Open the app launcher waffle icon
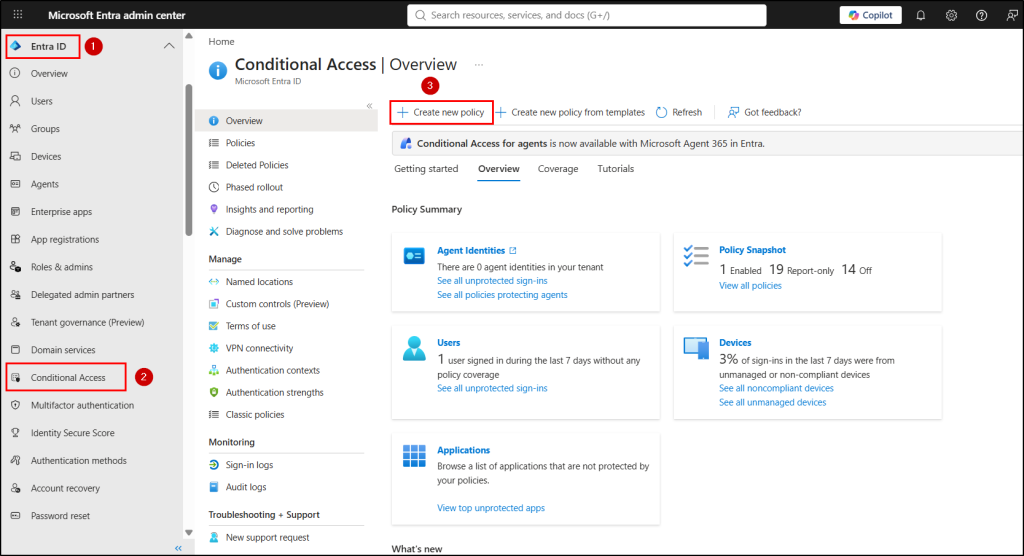The height and width of the screenshot is (556, 1024). pos(18,14)
